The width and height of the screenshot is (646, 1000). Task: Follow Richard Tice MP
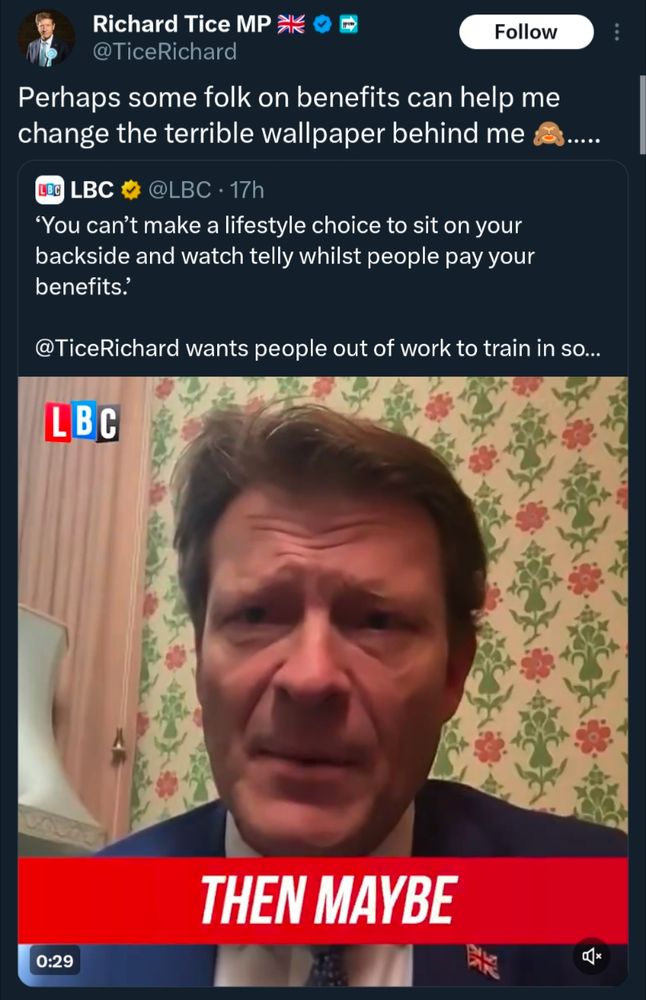click(526, 32)
